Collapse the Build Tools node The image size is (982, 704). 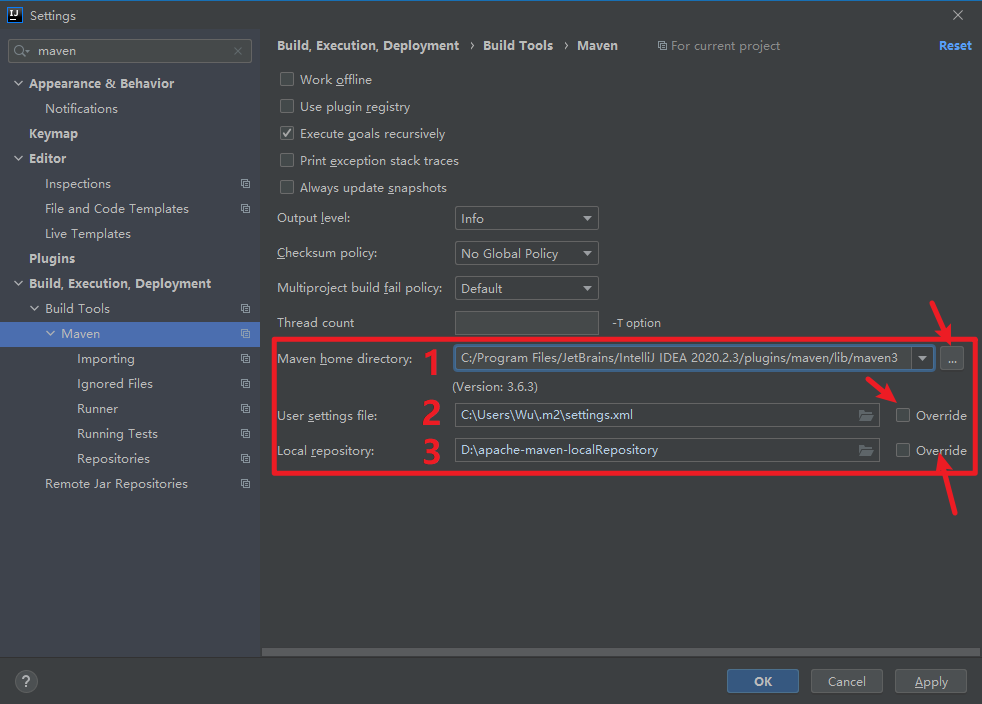[x=34, y=309]
